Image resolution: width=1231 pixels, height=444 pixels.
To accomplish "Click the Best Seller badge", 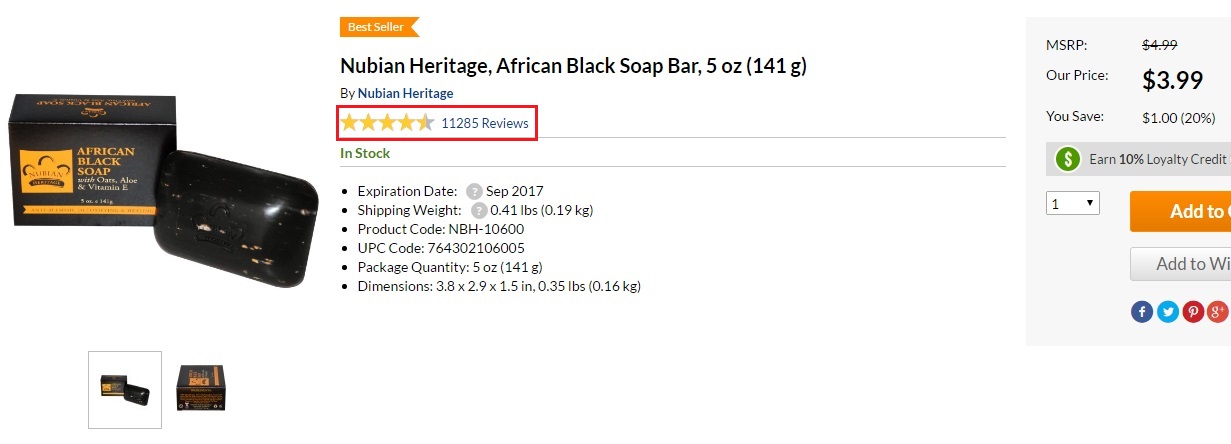I will pyautogui.click(x=379, y=27).
